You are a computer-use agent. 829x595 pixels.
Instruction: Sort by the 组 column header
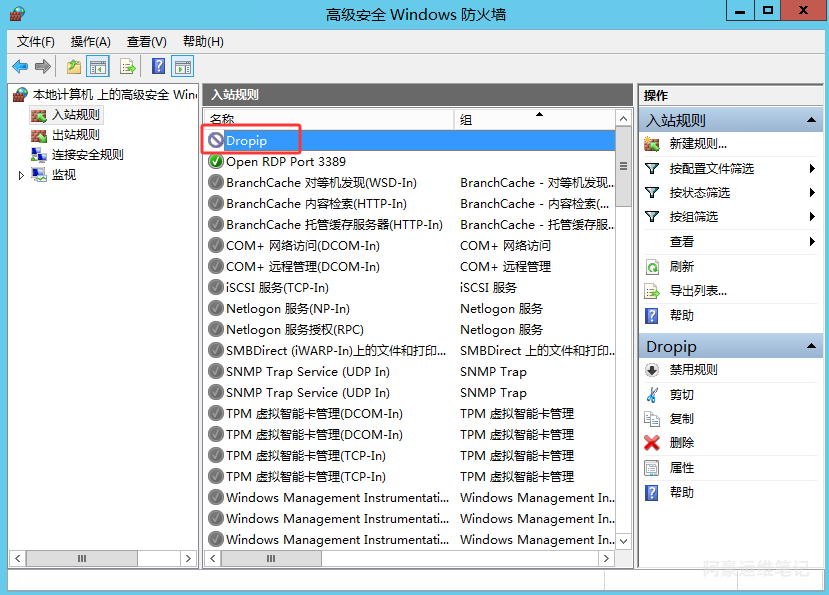coord(534,119)
